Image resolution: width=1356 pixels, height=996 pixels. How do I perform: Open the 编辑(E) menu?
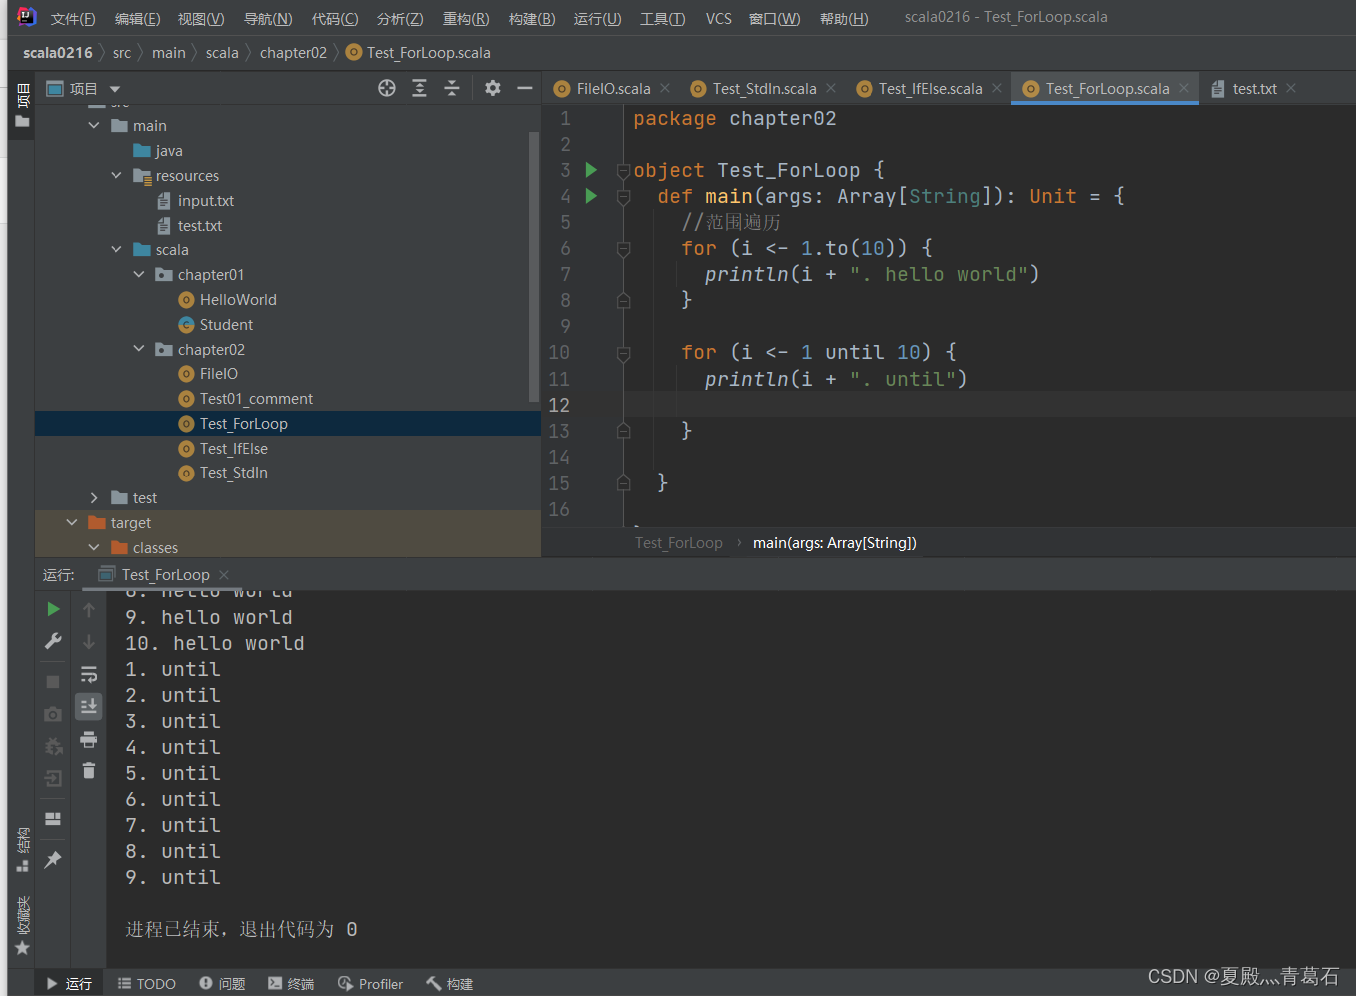click(137, 18)
